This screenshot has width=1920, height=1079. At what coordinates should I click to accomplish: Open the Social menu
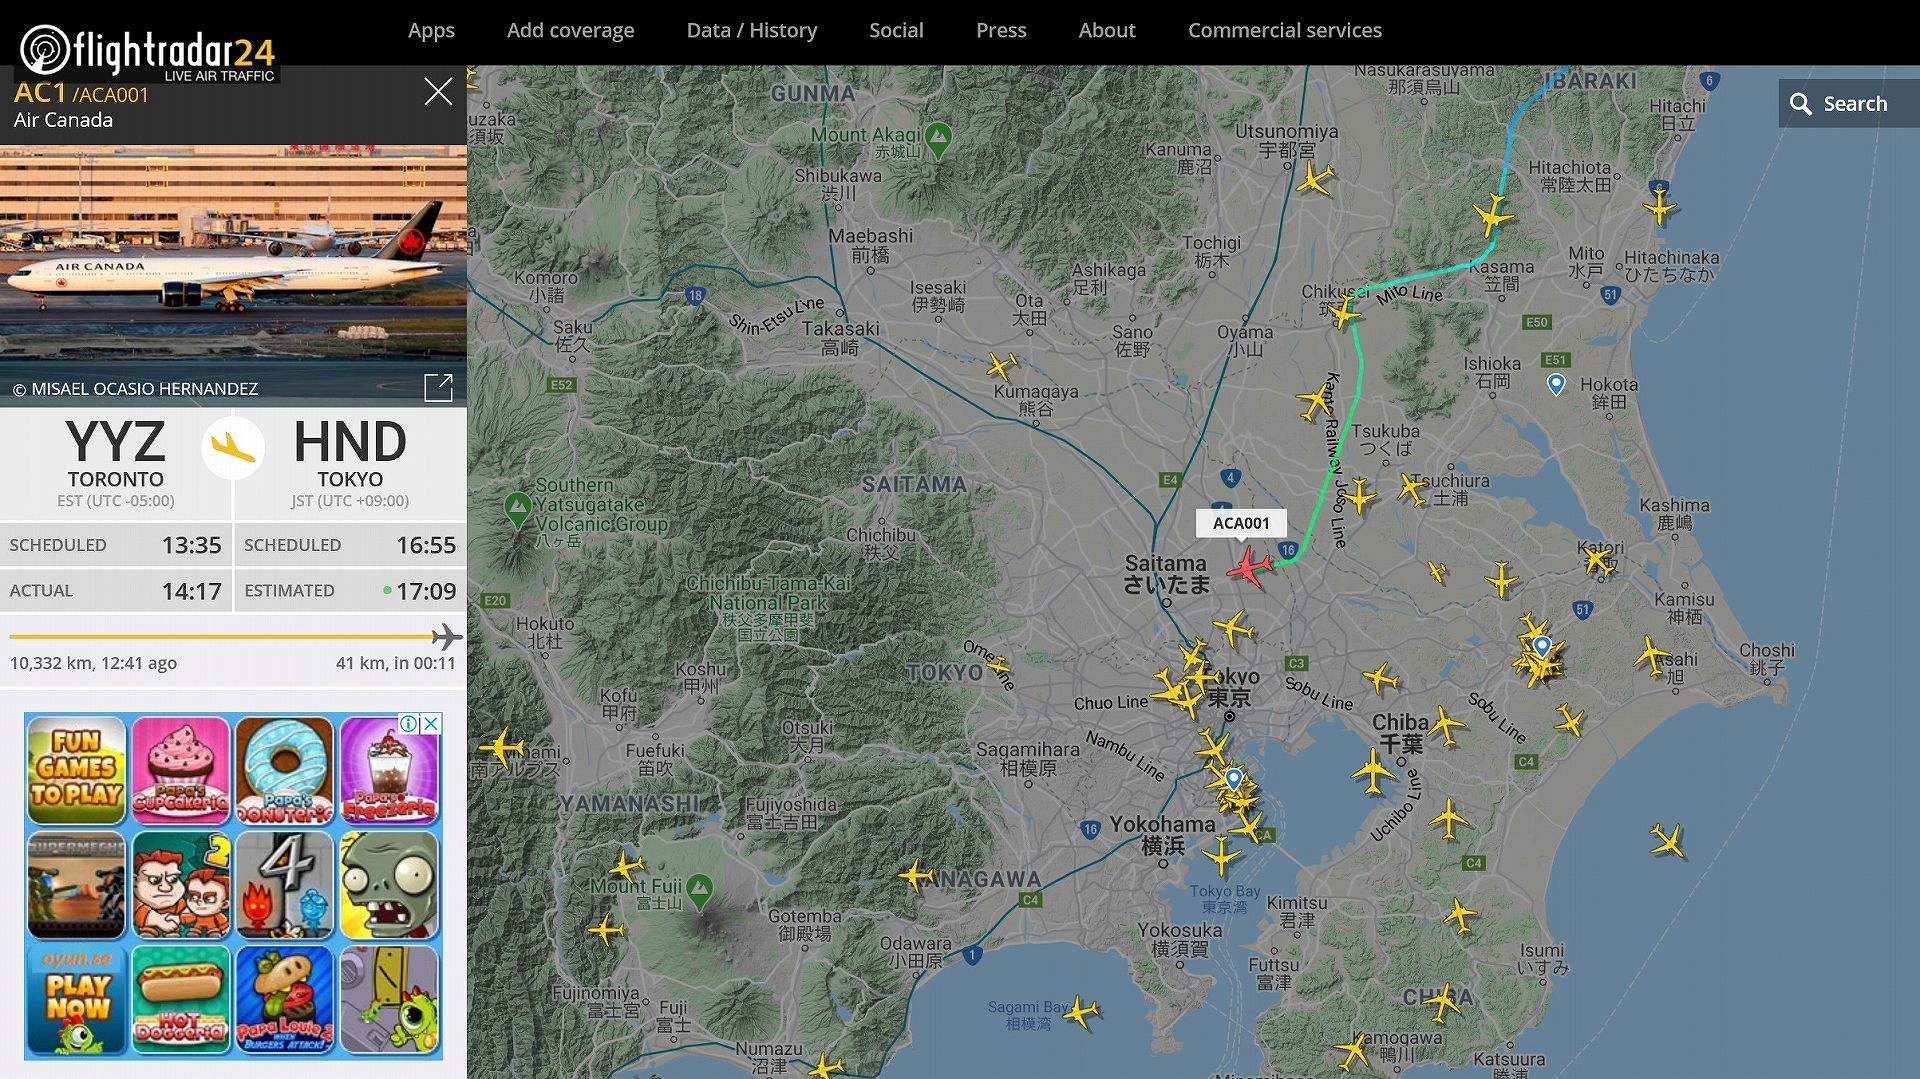pyautogui.click(x=896, y=30)
